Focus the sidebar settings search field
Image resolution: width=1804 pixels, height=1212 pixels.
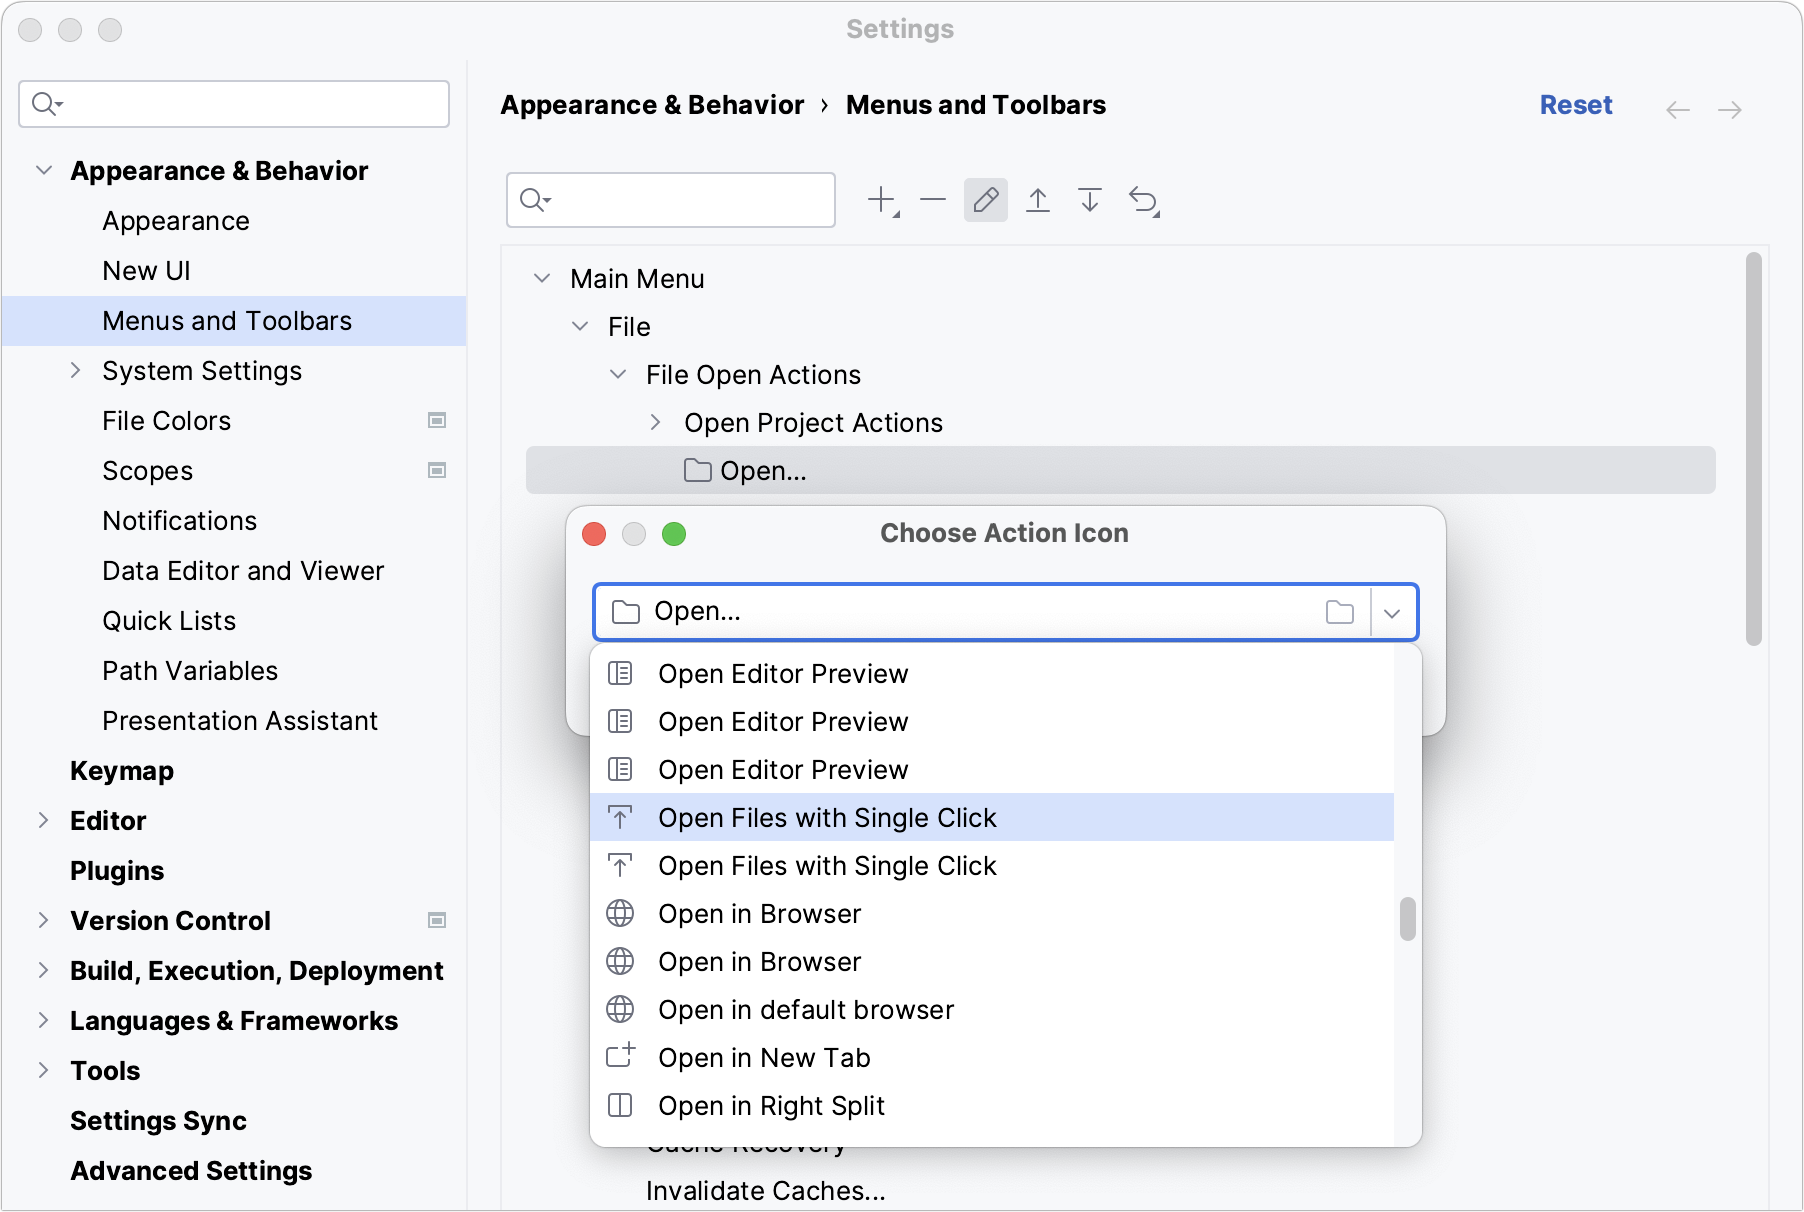[x=234, y=104]
